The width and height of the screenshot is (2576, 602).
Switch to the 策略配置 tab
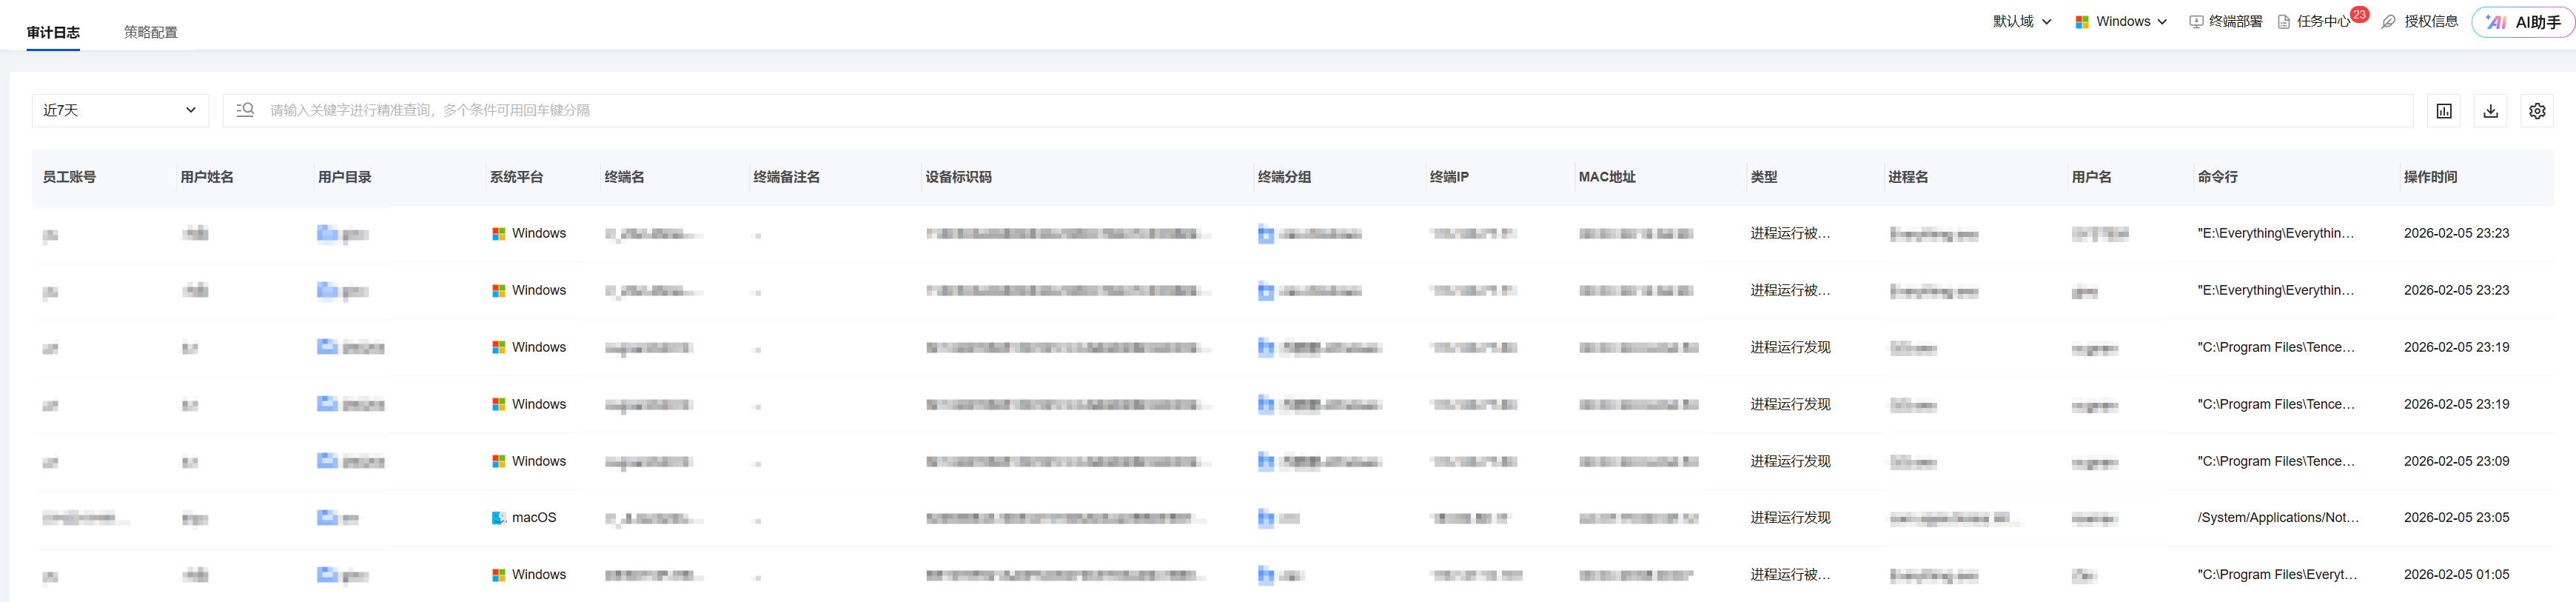151,32
